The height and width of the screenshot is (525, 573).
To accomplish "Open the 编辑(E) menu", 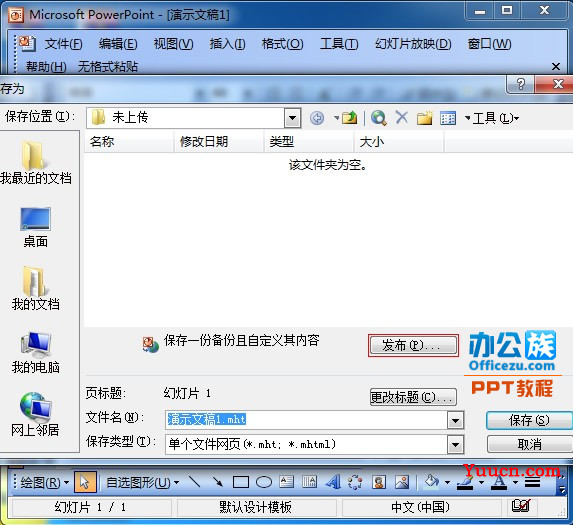I will 118,44.
